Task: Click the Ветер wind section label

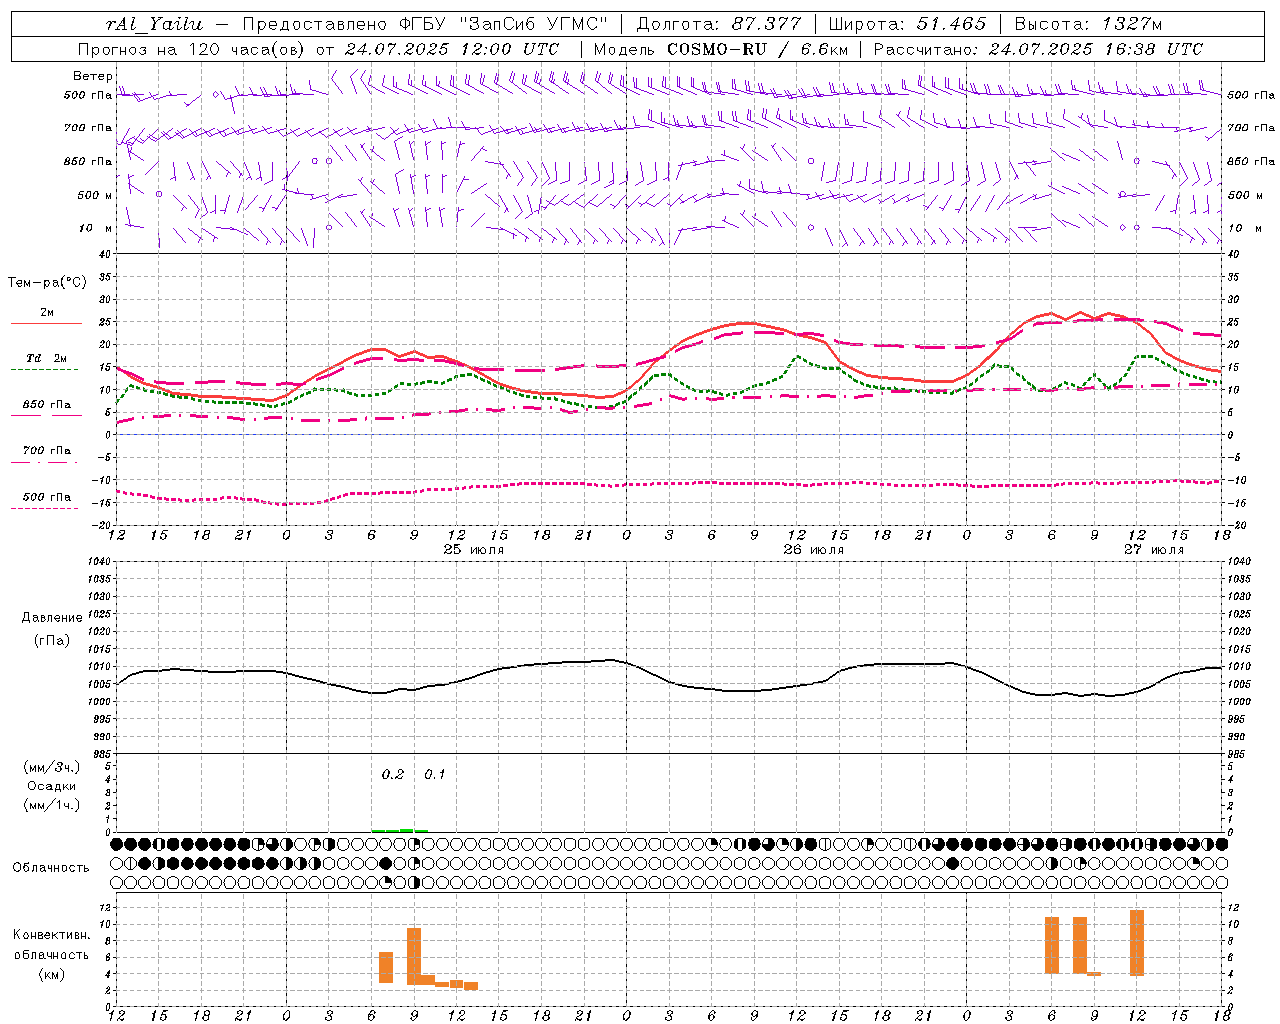Action: point(93,76)
